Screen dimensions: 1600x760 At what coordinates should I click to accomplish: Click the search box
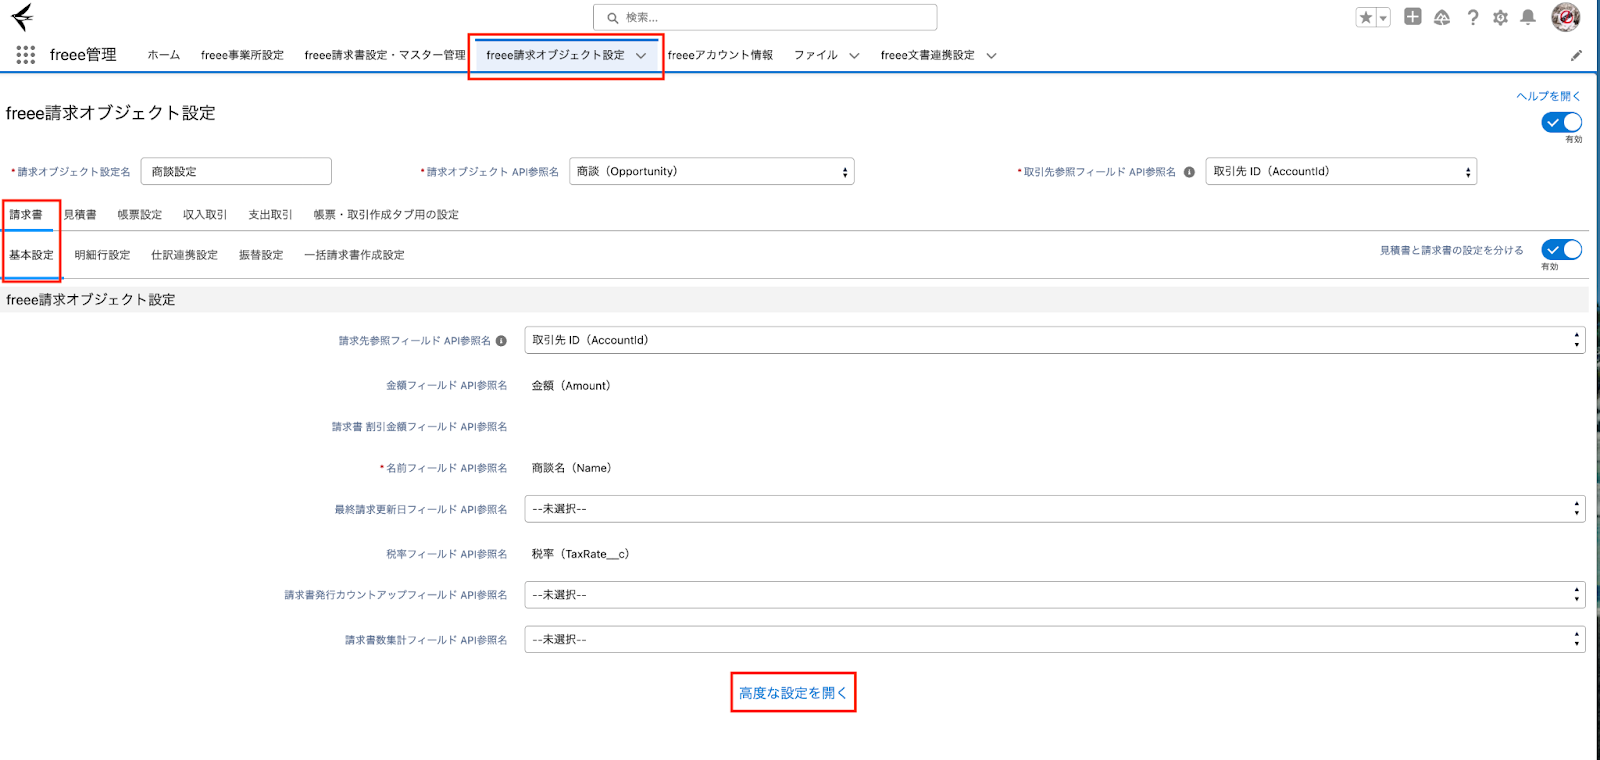pyautogui.click(x=765, y=17)
